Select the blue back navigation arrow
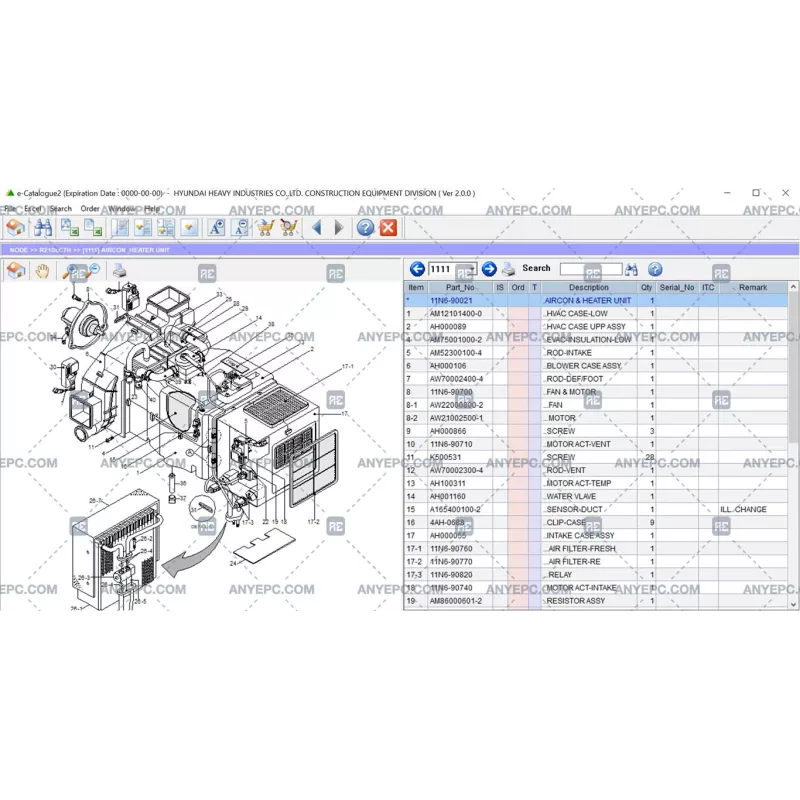The width and height of the screenshot is (800, 800). 316,228
